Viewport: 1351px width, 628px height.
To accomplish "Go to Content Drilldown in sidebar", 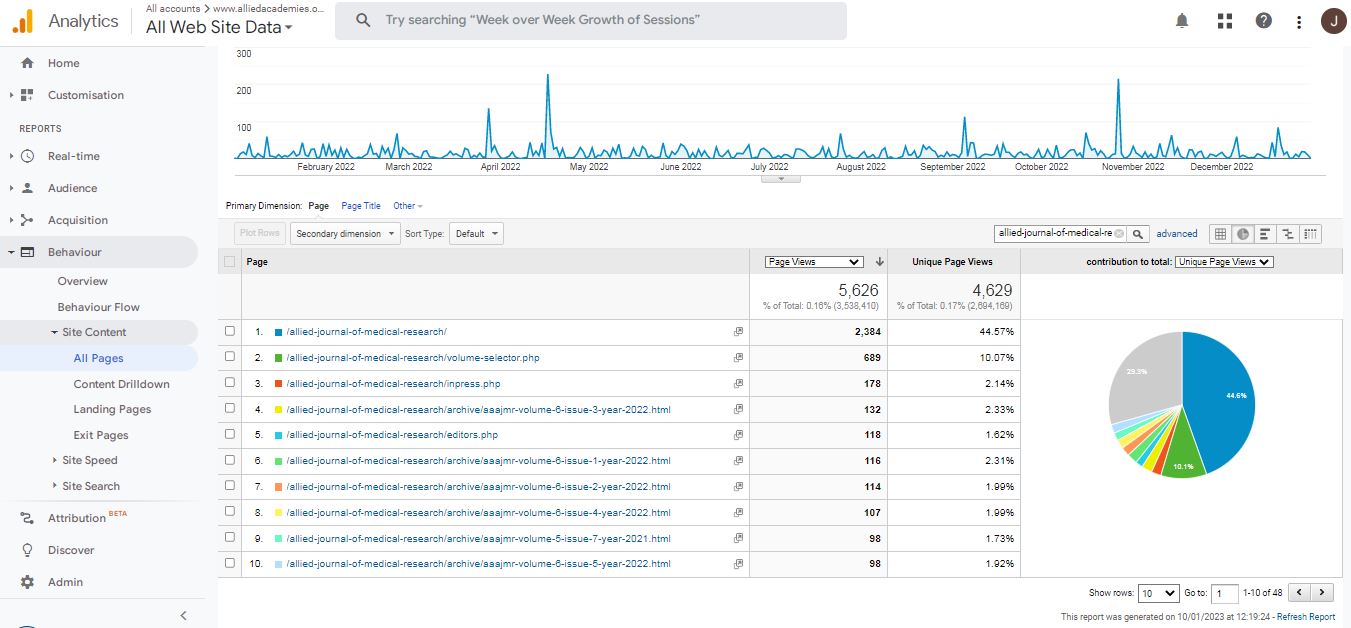I will pos(121,384).
